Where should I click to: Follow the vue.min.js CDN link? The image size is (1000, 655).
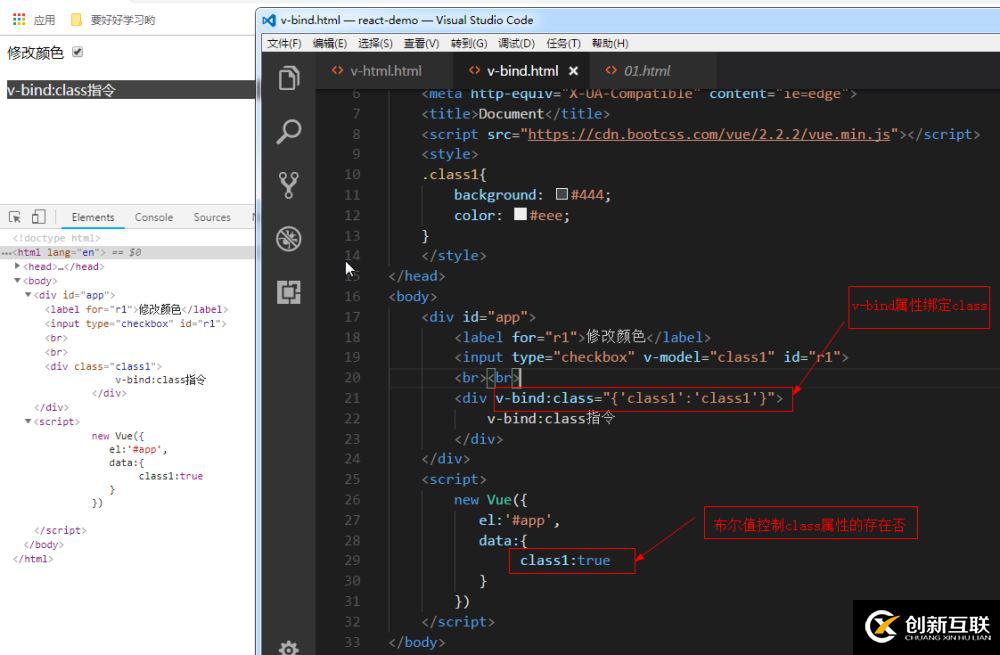point(709,134)
